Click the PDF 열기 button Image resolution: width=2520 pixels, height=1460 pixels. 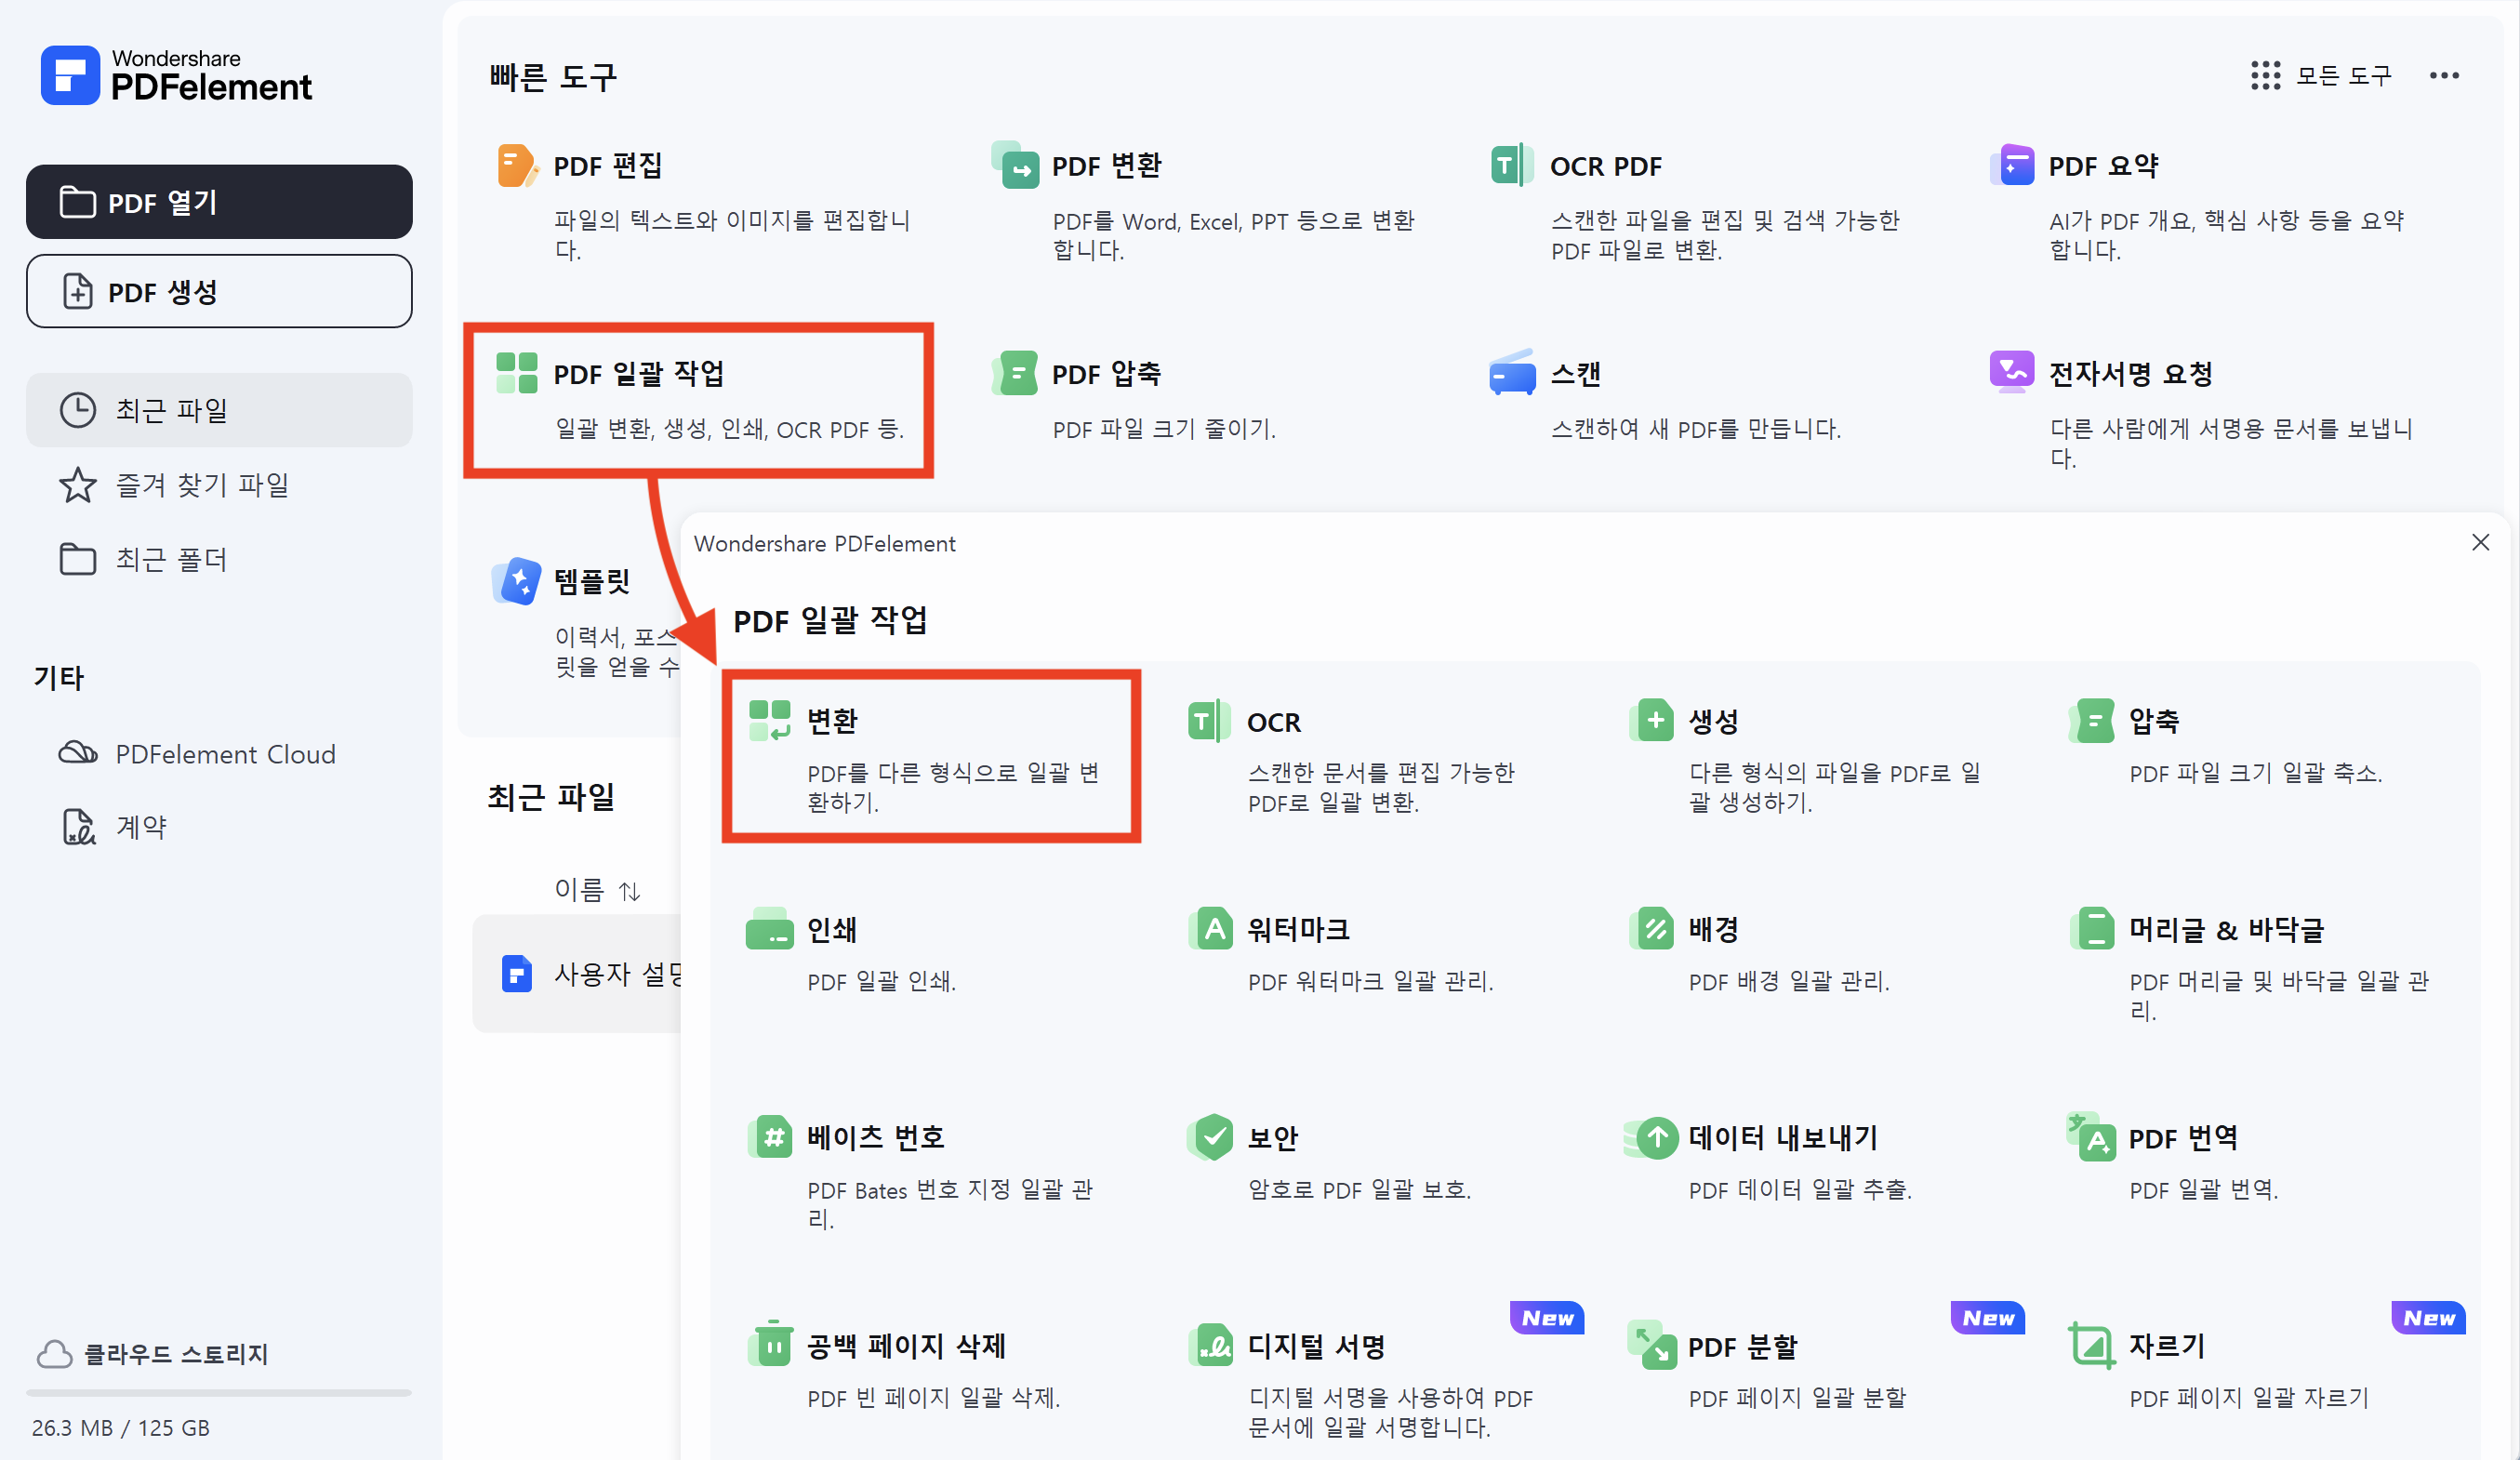tap(219, 202)
